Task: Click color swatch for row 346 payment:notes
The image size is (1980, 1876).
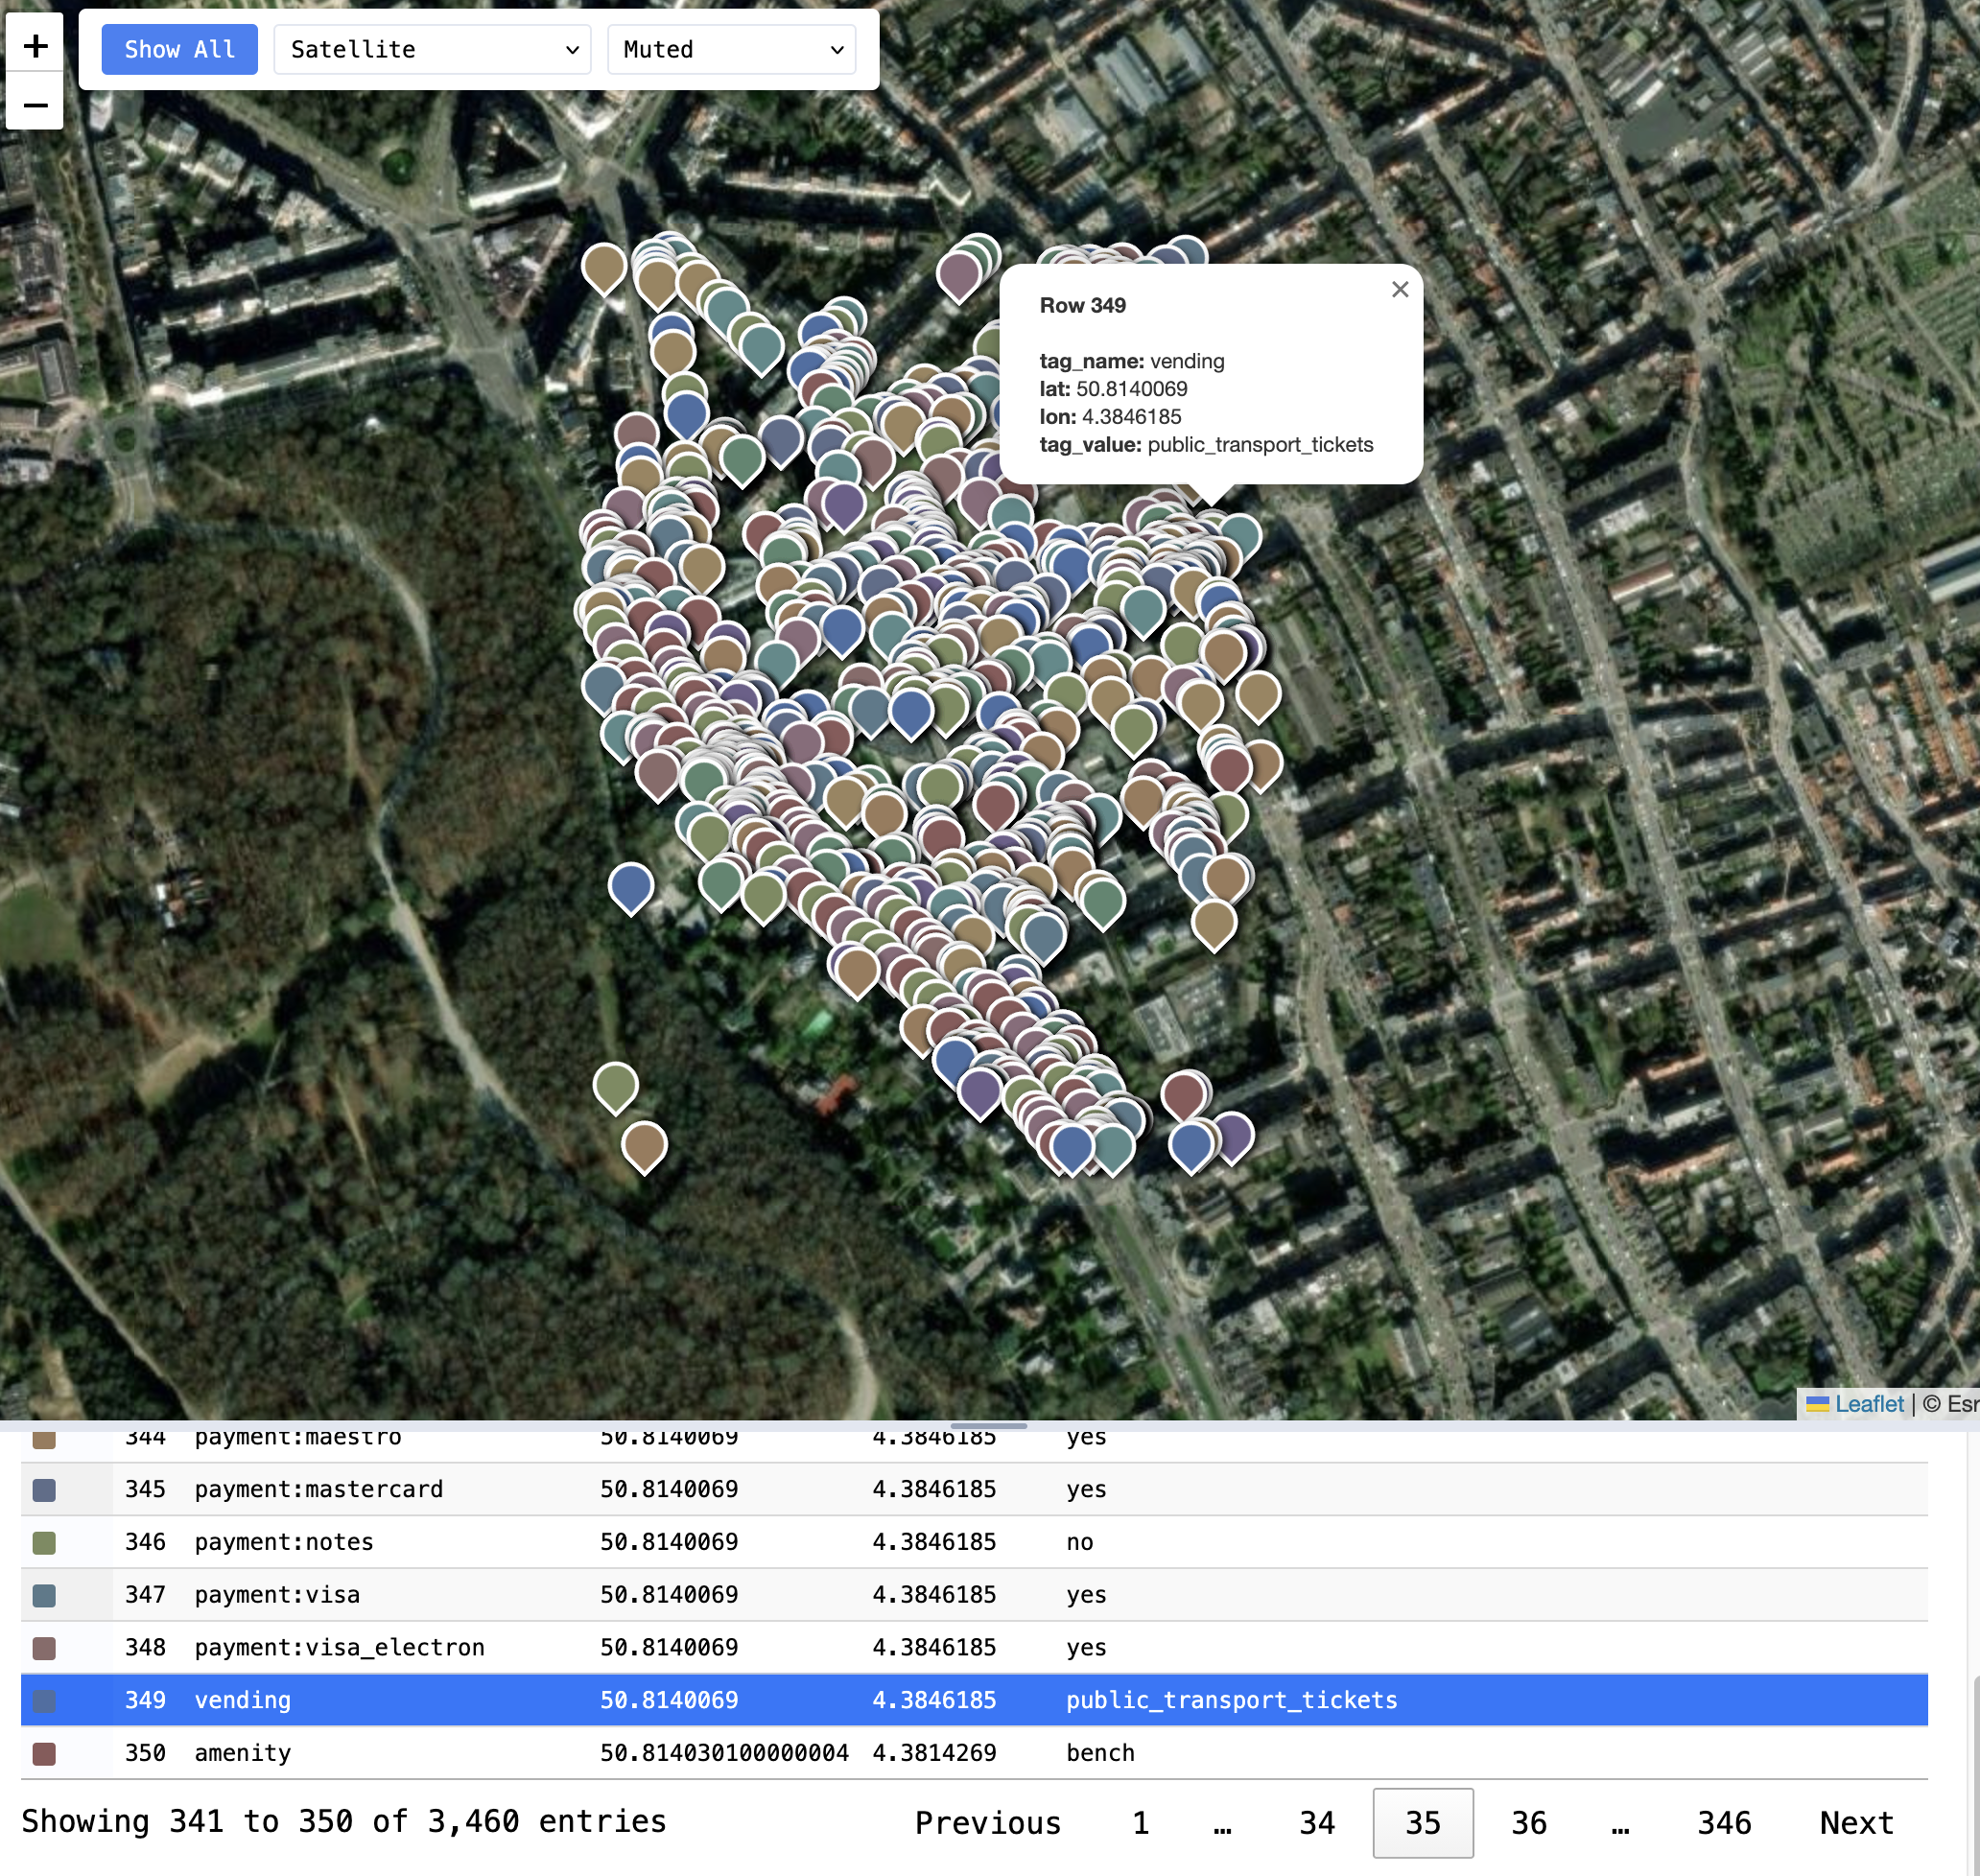Action: pos(44,1542)
